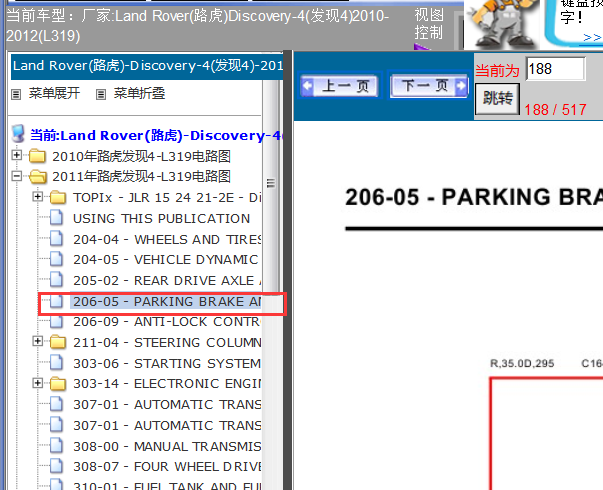Click the 菜单折叠 list icon
Image resolution: width=603 pixels, height=490 pixels.
(x=101, y=94)
